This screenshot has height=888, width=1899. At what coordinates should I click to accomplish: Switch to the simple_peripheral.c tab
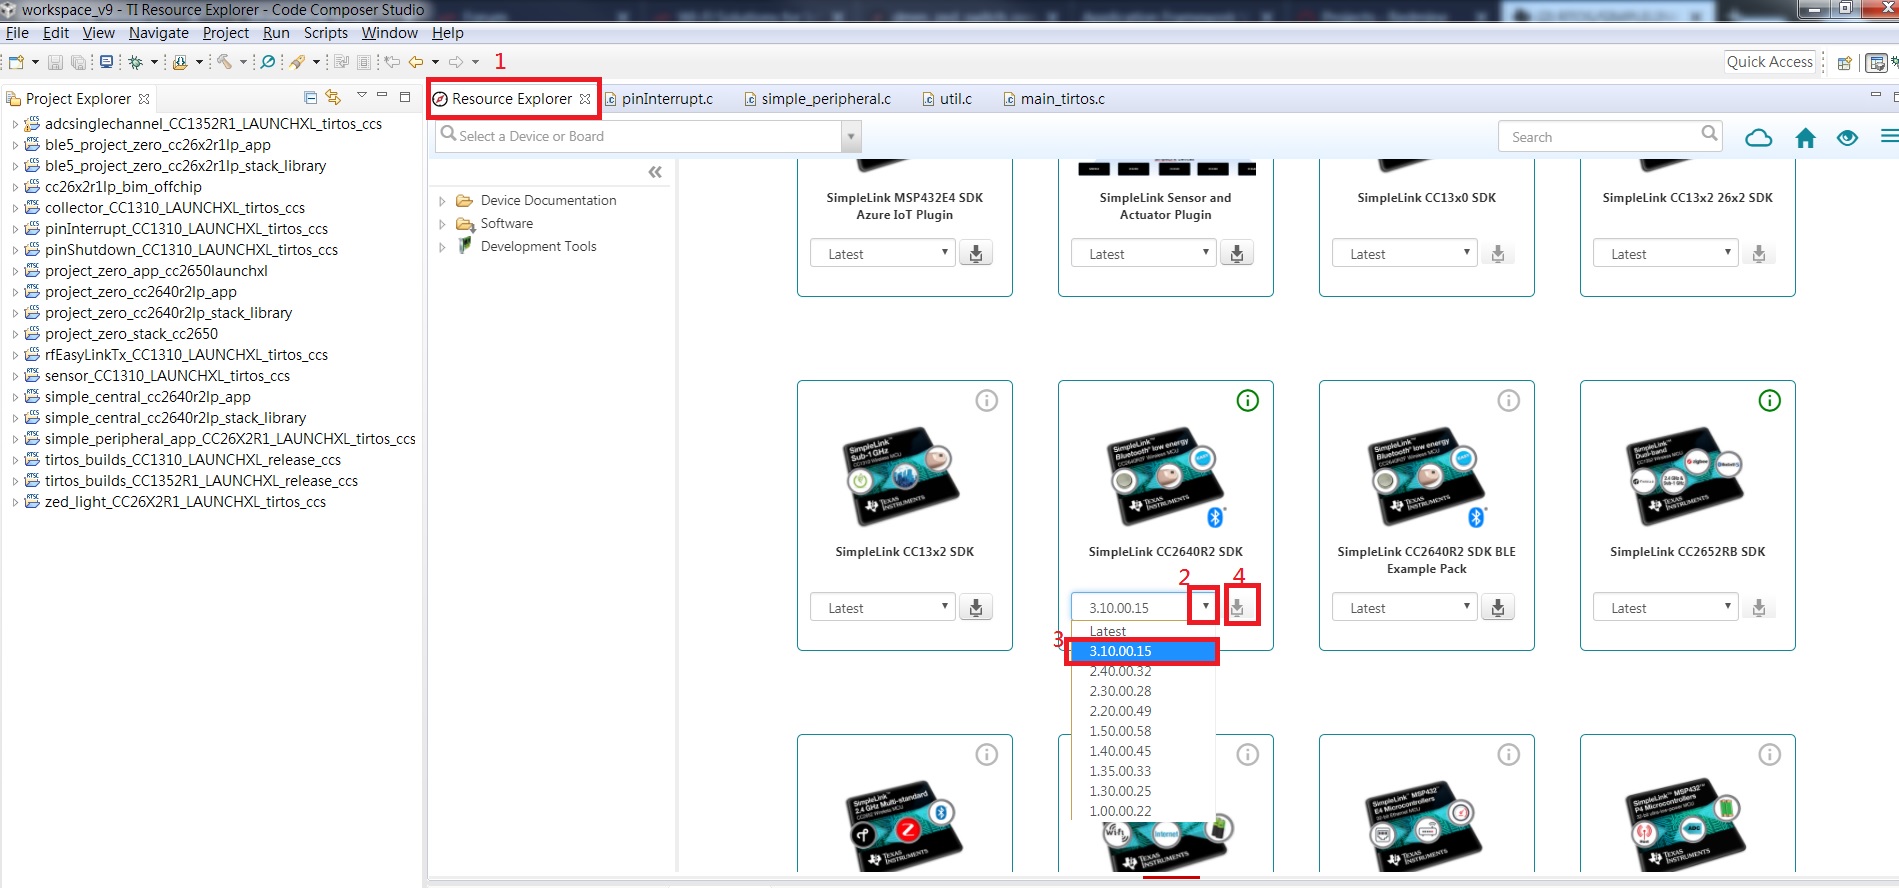817,99
